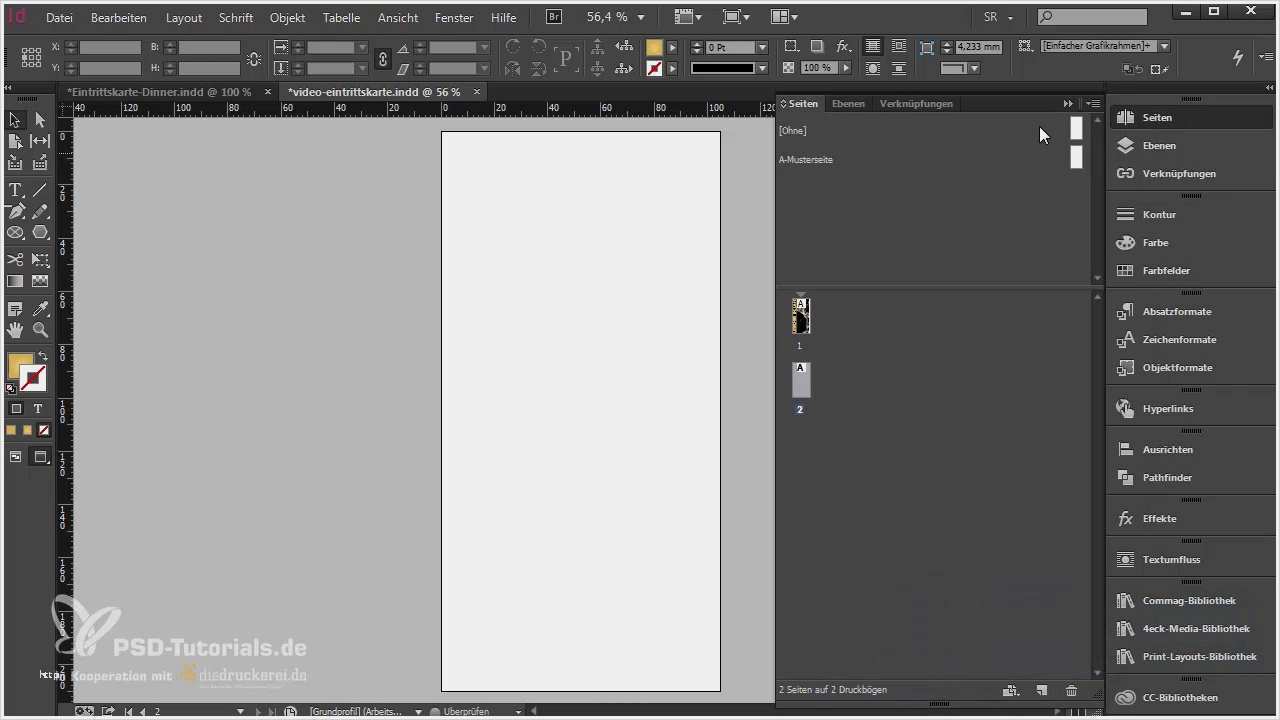This screenshot has height=720, width=1280.
Task: Pick the Scissors tool
Action: click(15, 260)
